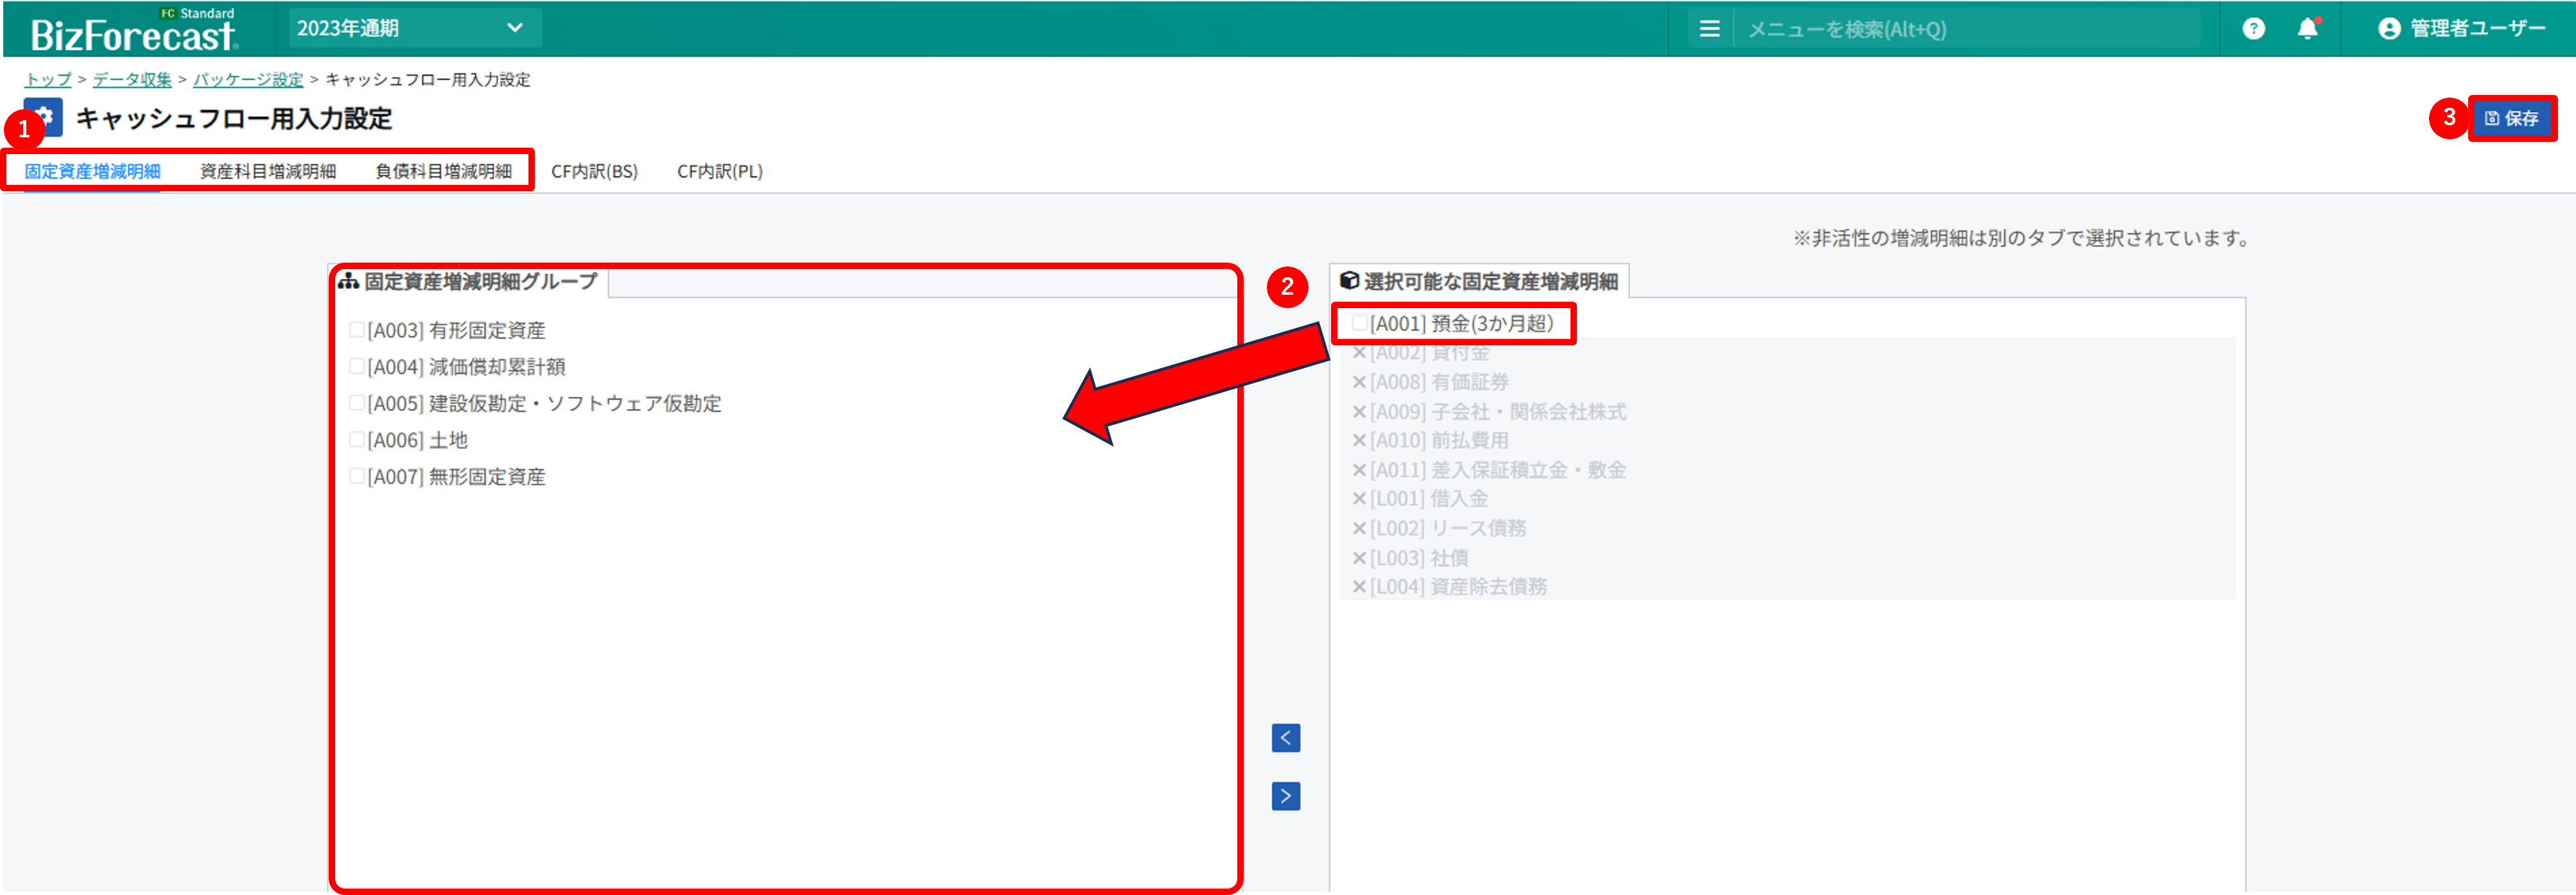
Task: Open the notifications bell icon
Action: click(x=2307, y=29)
